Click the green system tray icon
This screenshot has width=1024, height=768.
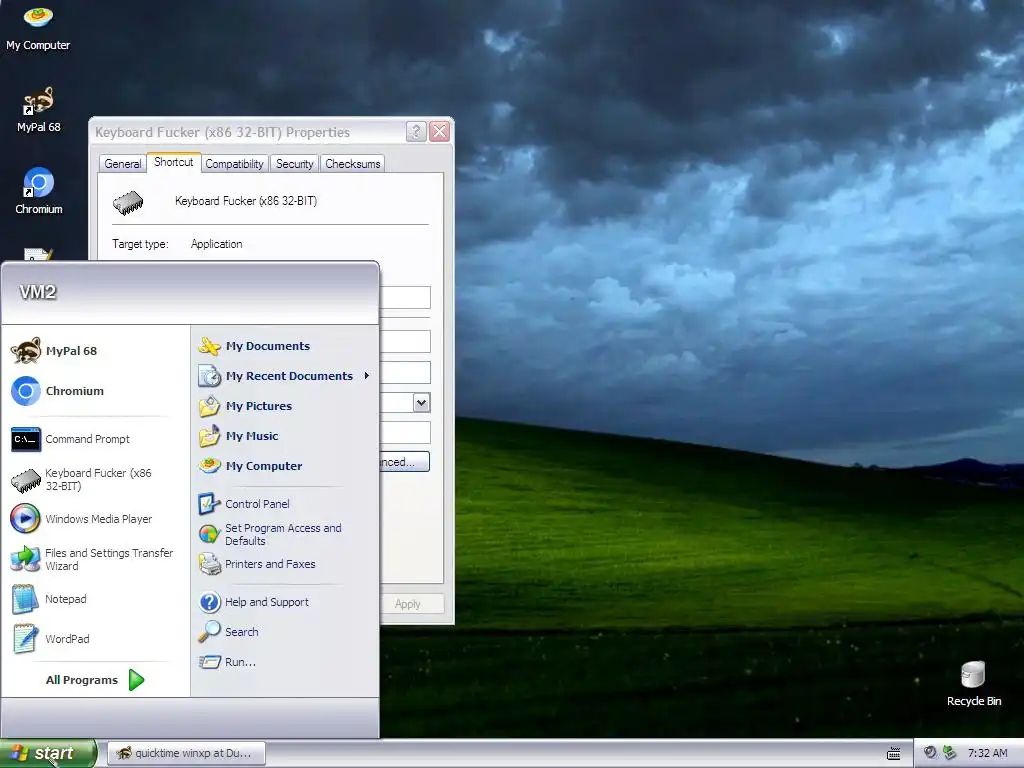pyautogui.click(x=950, y=753)
